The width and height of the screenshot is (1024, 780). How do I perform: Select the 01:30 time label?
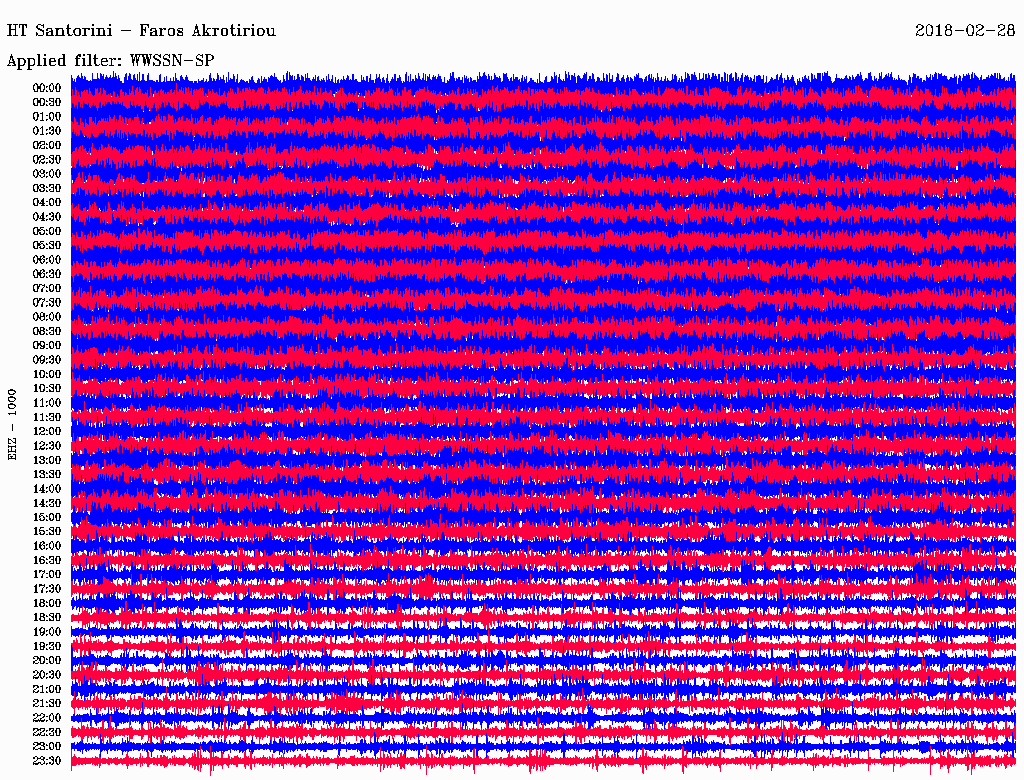pyautogui.click(x=47, y=131)
